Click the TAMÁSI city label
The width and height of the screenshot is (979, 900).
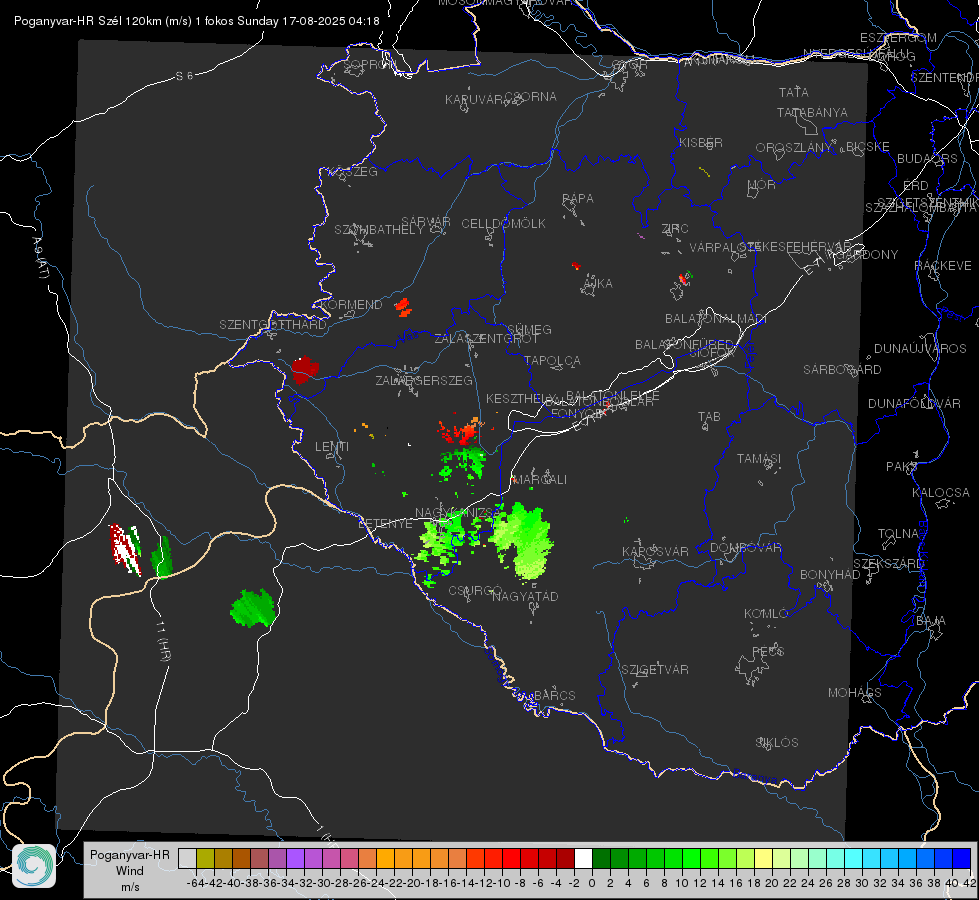[x=759, y=458]
